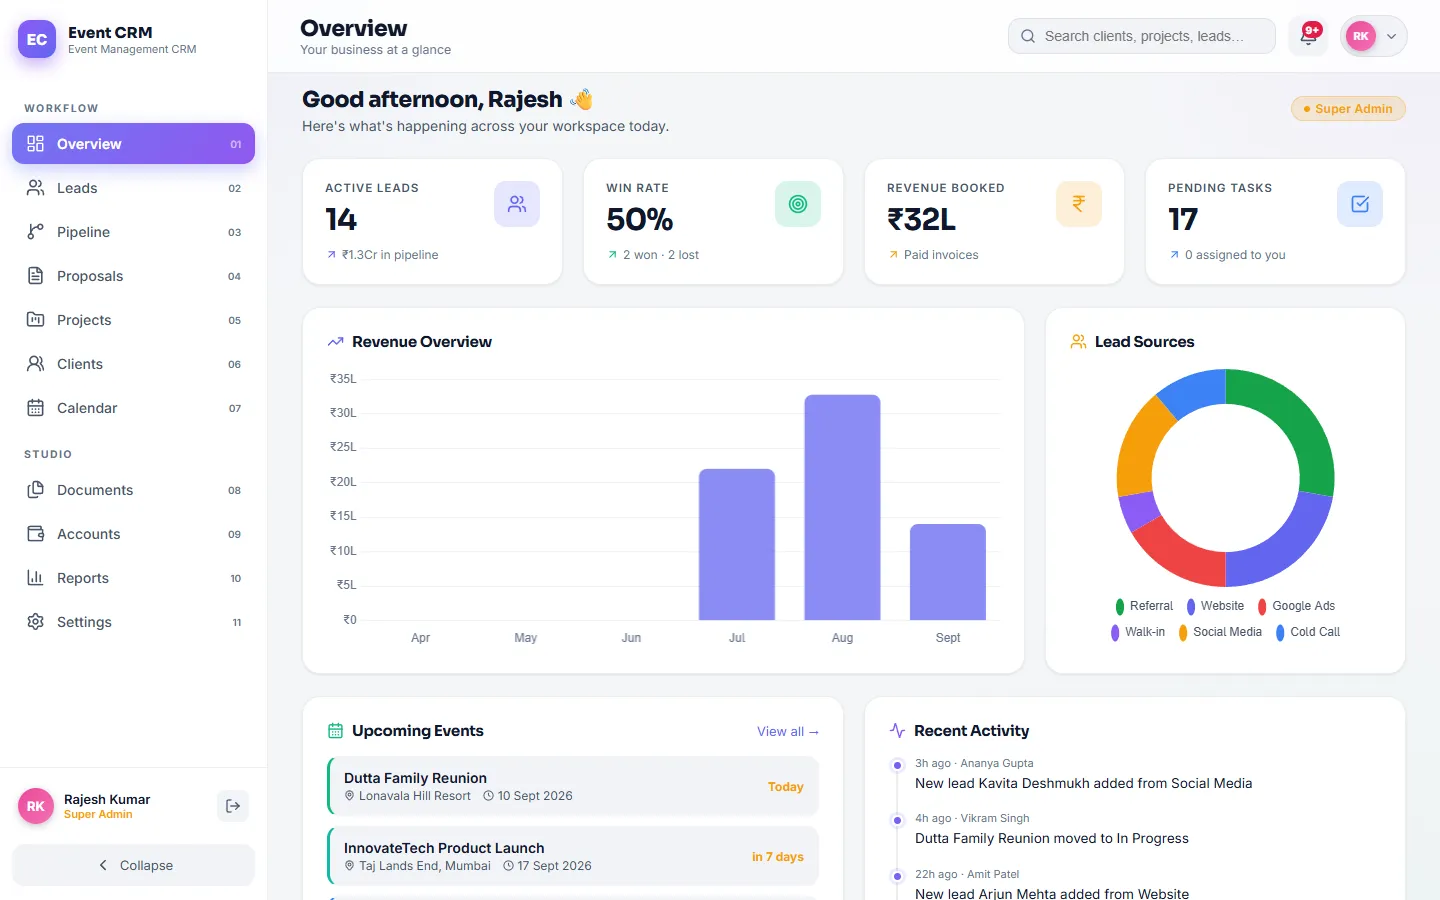Click Google Ads red legend swatch

(1262, 606)
